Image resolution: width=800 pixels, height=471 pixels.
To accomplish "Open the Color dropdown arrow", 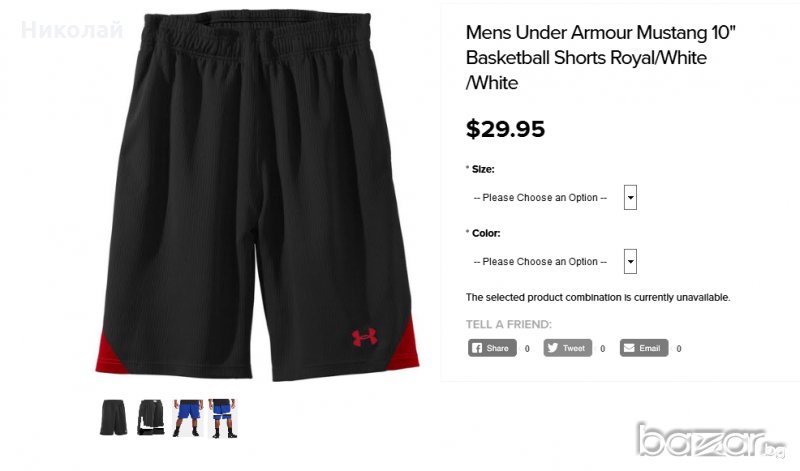I will coord(631,261).
